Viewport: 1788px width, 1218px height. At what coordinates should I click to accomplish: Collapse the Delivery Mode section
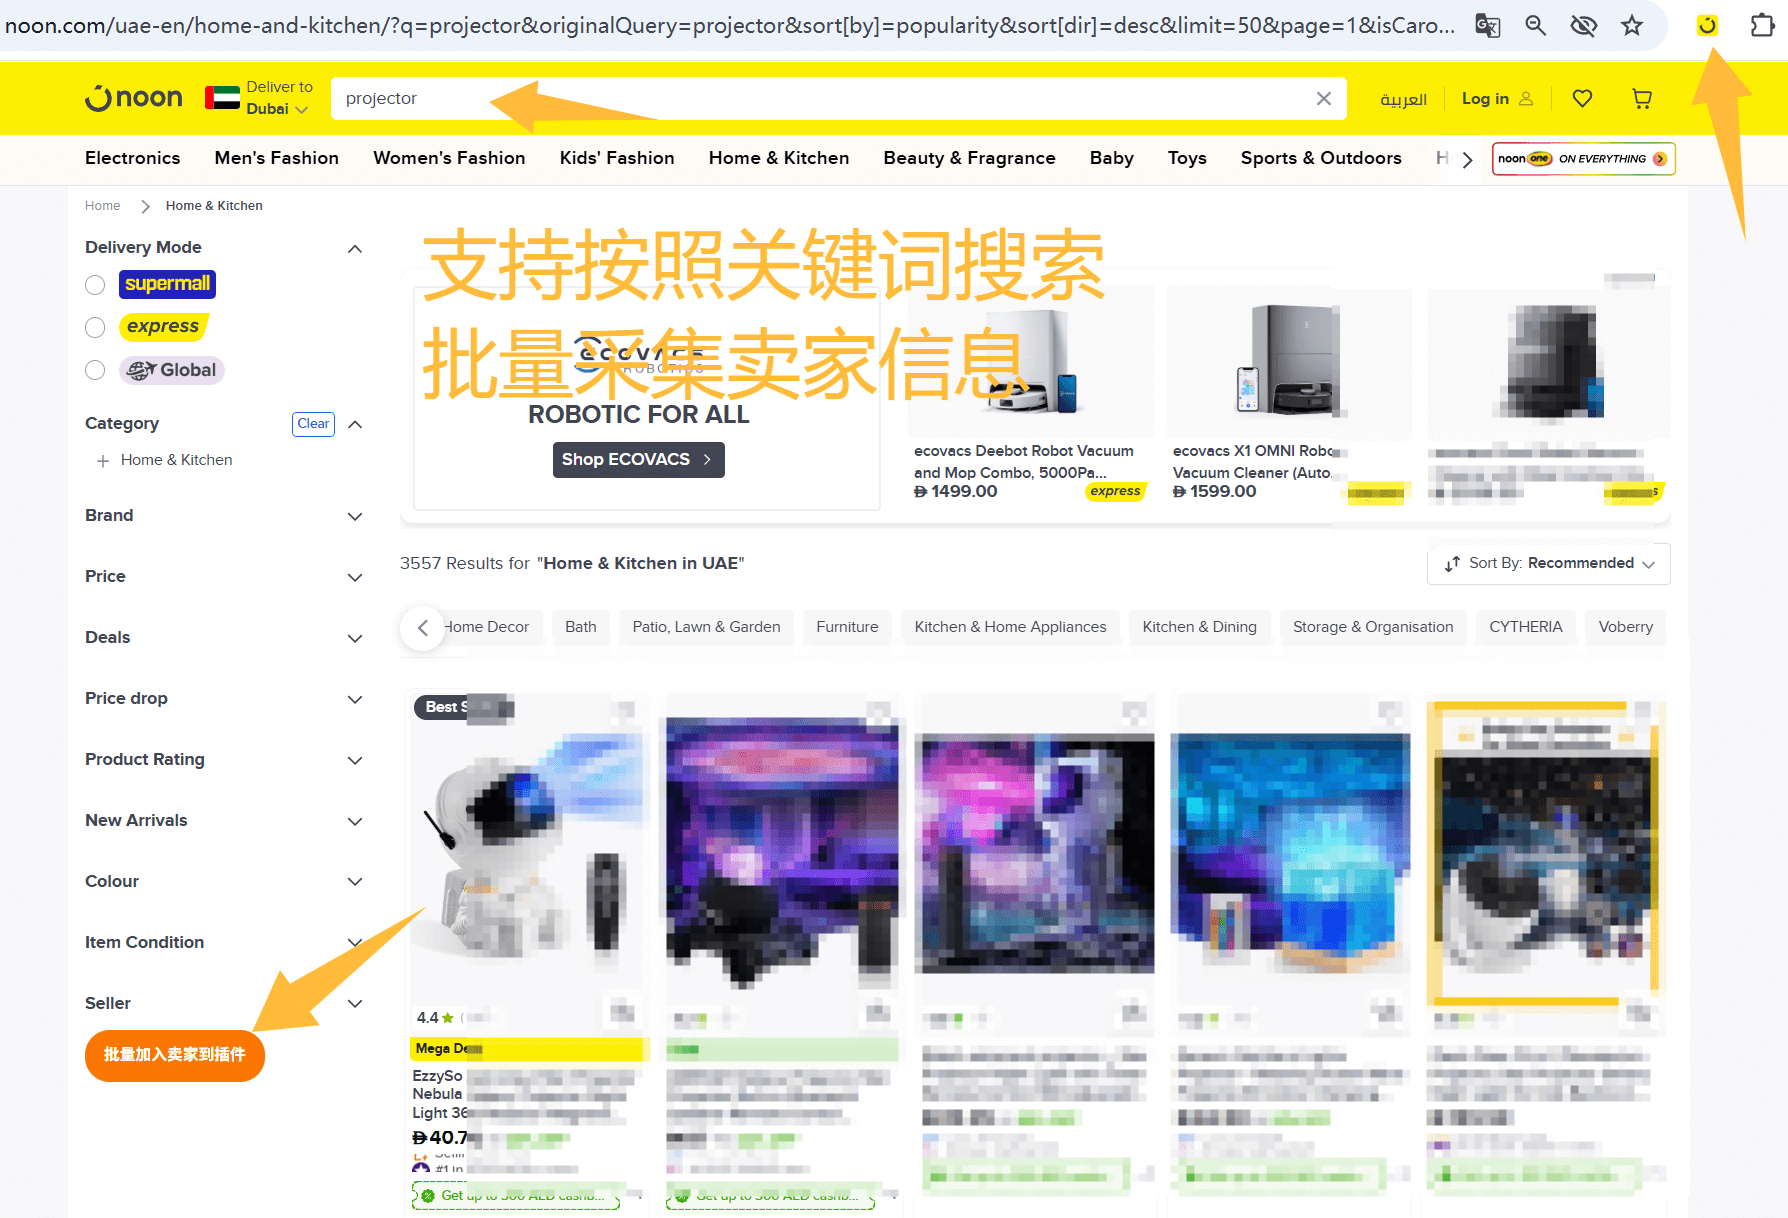354,248
